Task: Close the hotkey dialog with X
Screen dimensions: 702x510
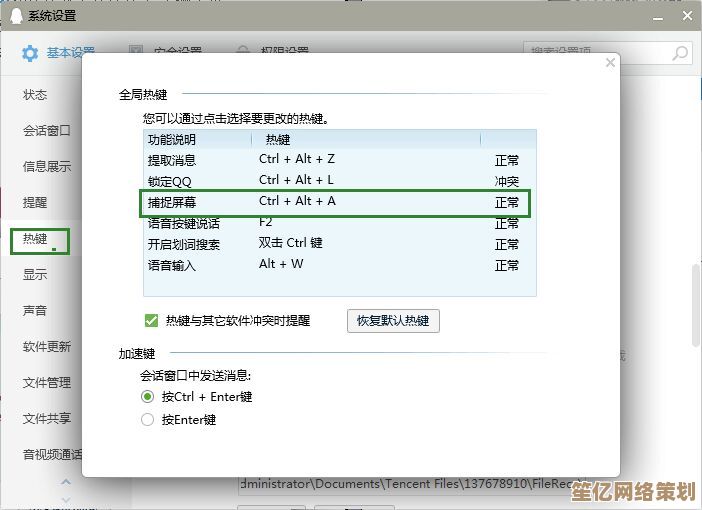Action: coord(610,63)
